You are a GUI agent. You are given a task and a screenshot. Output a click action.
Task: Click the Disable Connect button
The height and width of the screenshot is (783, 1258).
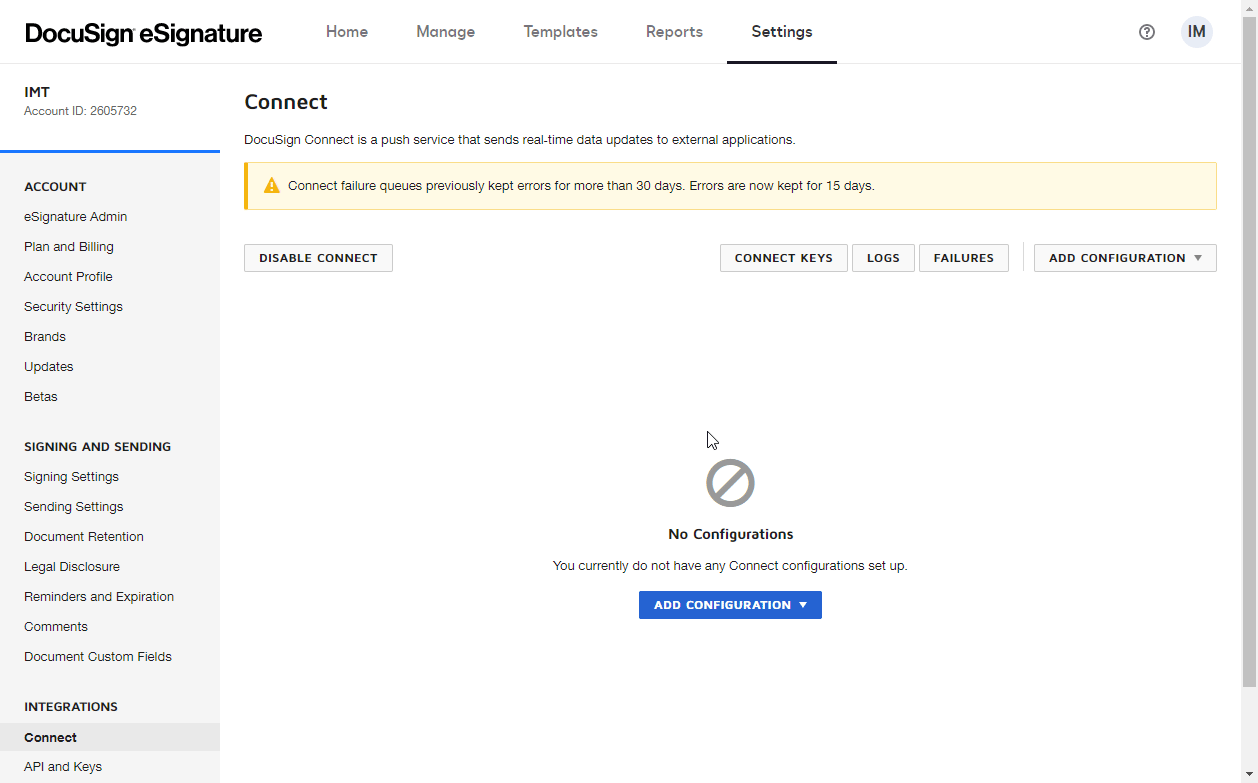(x=318, y=258)
